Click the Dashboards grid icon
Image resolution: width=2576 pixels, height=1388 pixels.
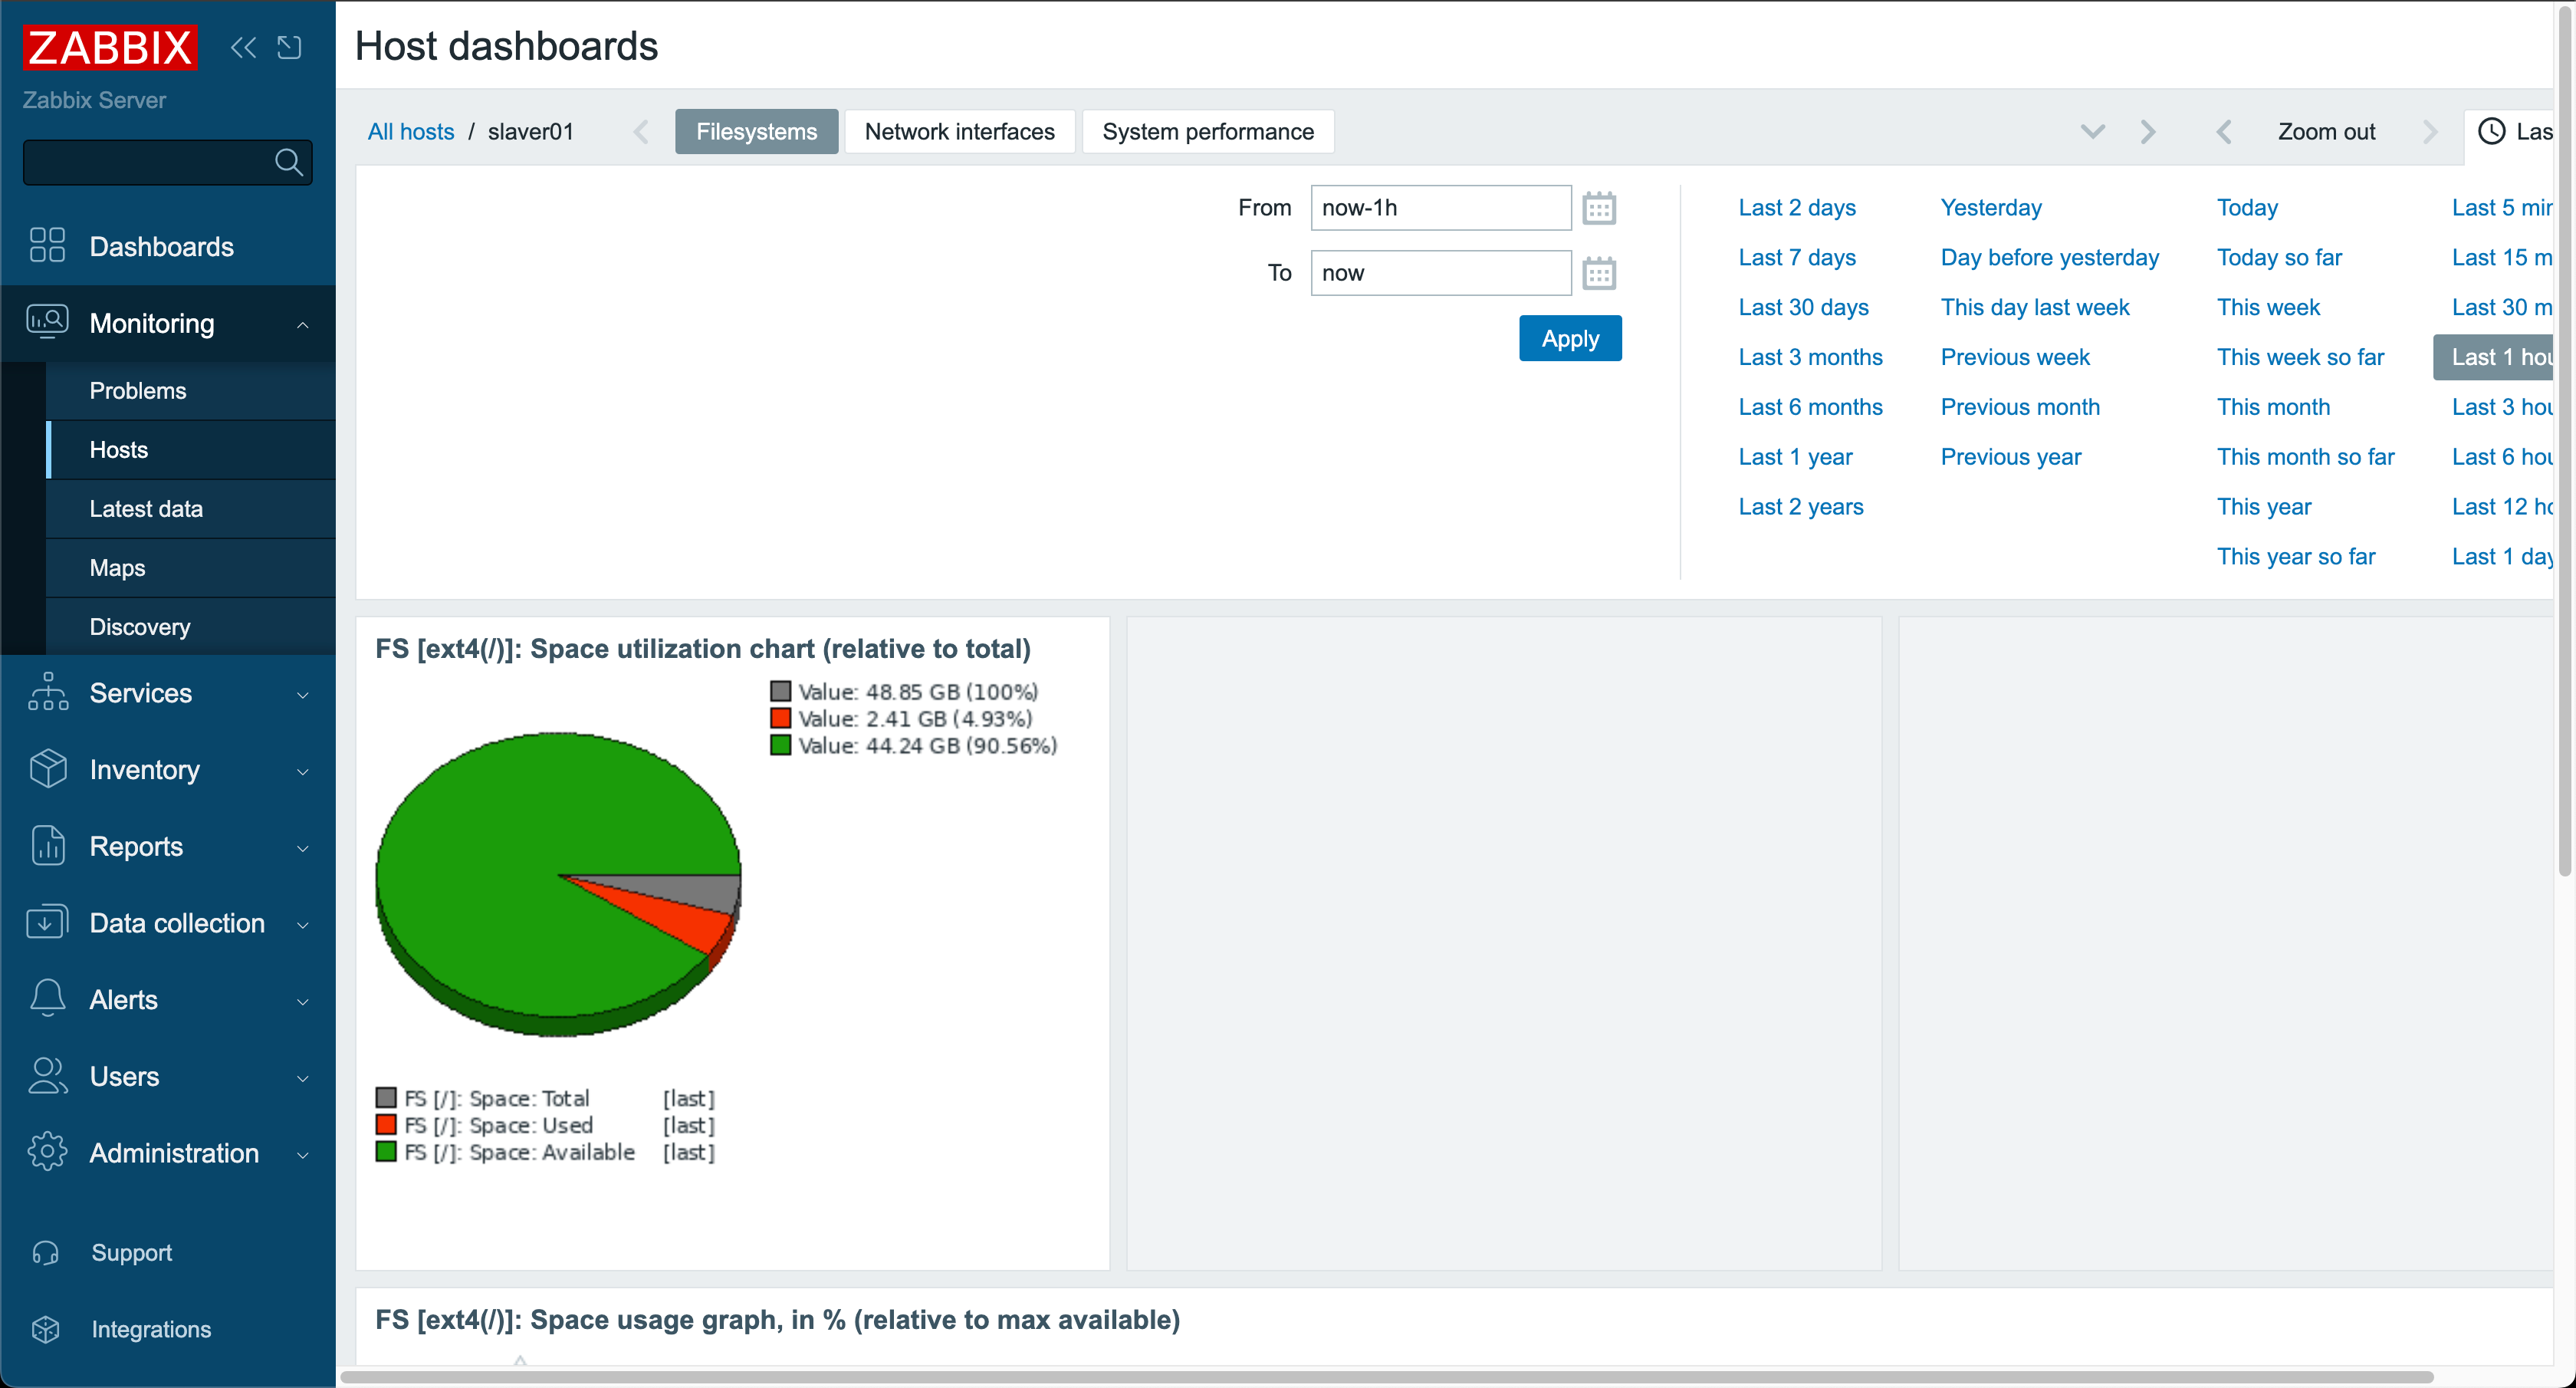pos(47,246)
